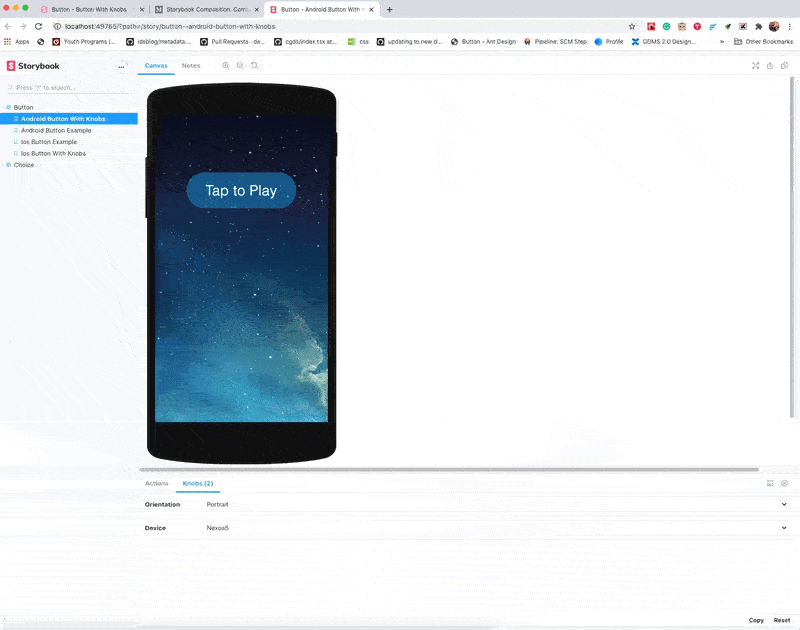Open the Actions addon tab
This screenshot has width=800, height=630.
157,483
